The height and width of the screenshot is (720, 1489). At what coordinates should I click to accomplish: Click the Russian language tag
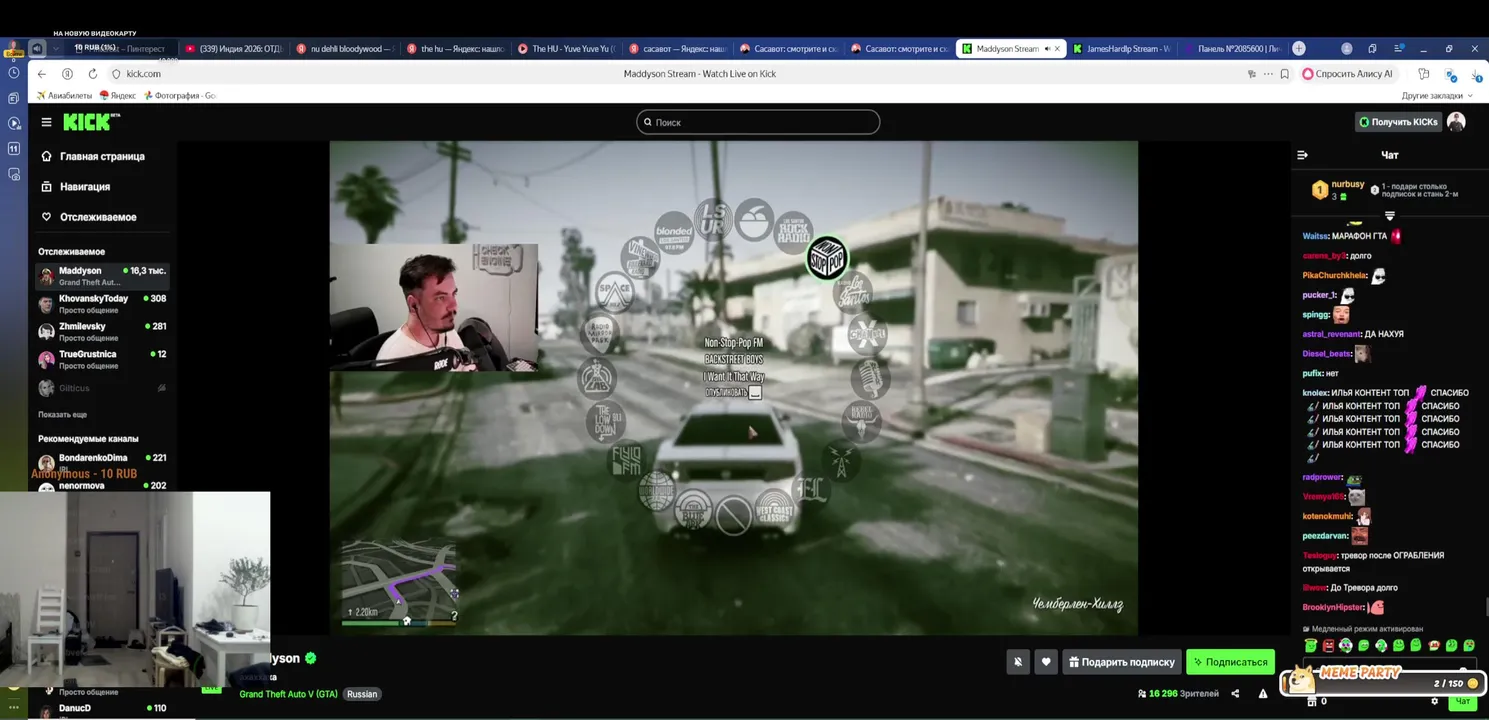(362, 694)
